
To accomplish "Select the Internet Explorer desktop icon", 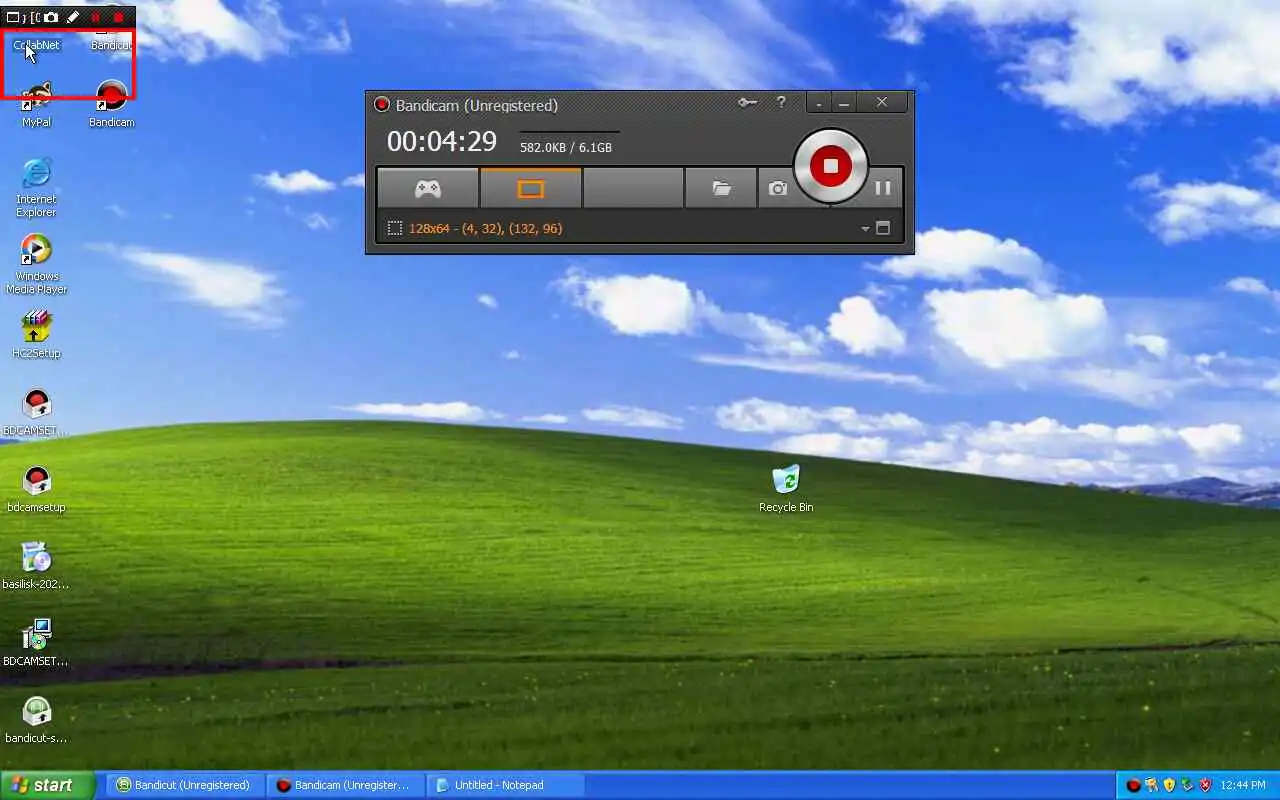I will click(36, 187).
